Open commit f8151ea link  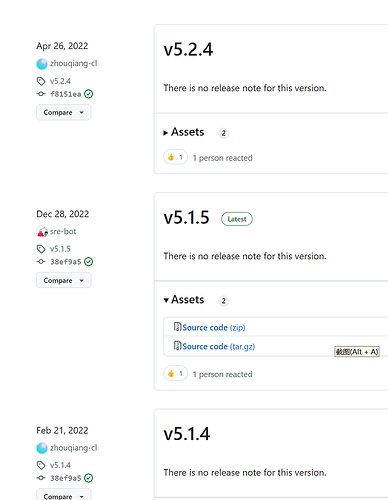click(x=66, y=94)
